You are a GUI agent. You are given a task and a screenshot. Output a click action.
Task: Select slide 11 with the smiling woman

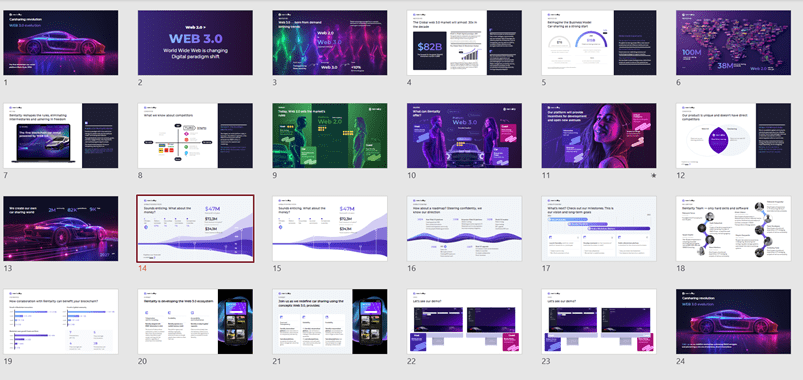(x=599, y=136)
